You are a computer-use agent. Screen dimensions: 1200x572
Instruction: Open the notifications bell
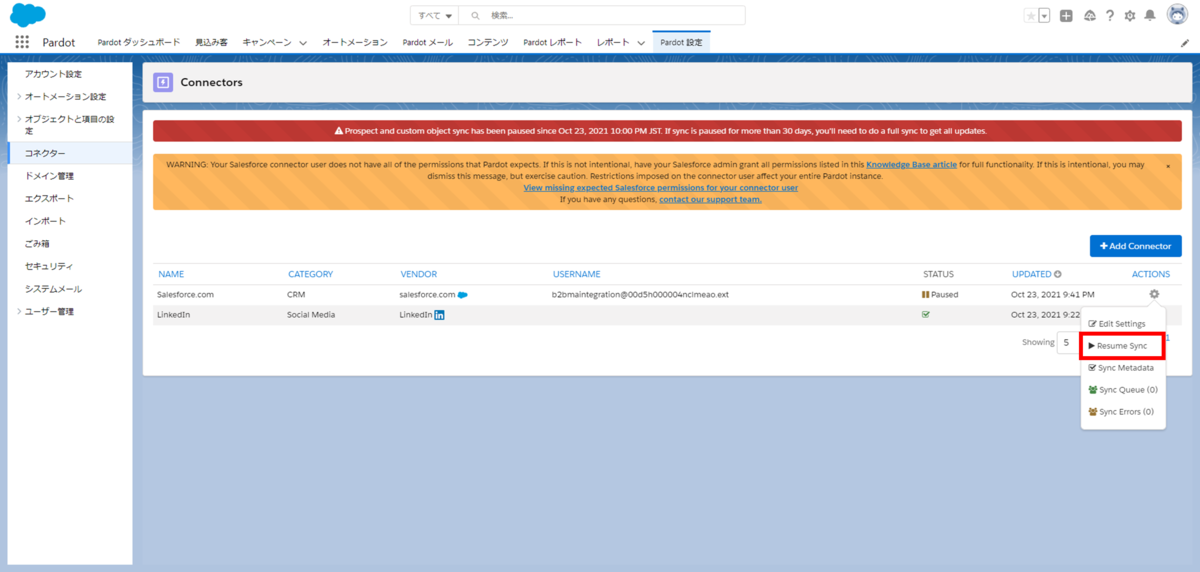[x=1150, y=15]
